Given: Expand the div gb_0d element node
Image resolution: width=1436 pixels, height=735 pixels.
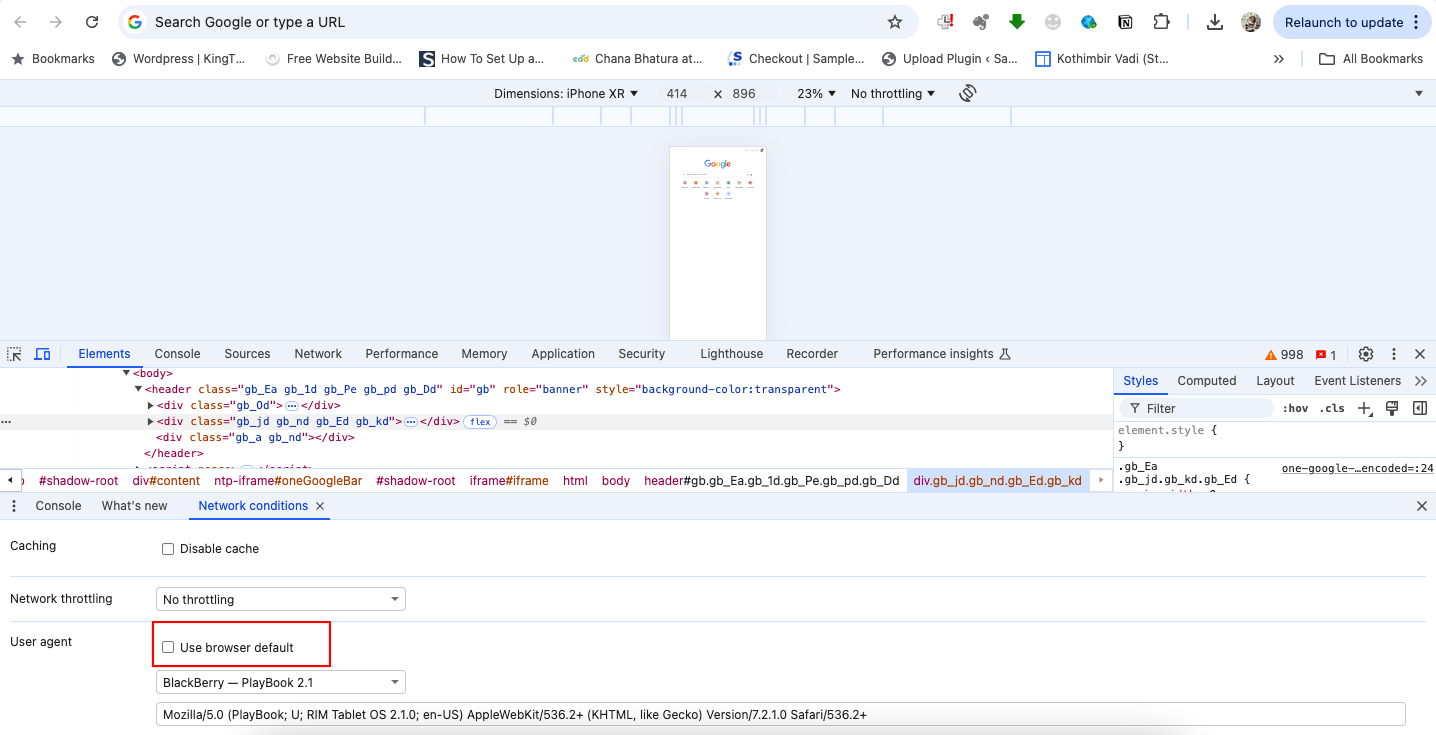Looking at the screenshot, I should [151, 405].
